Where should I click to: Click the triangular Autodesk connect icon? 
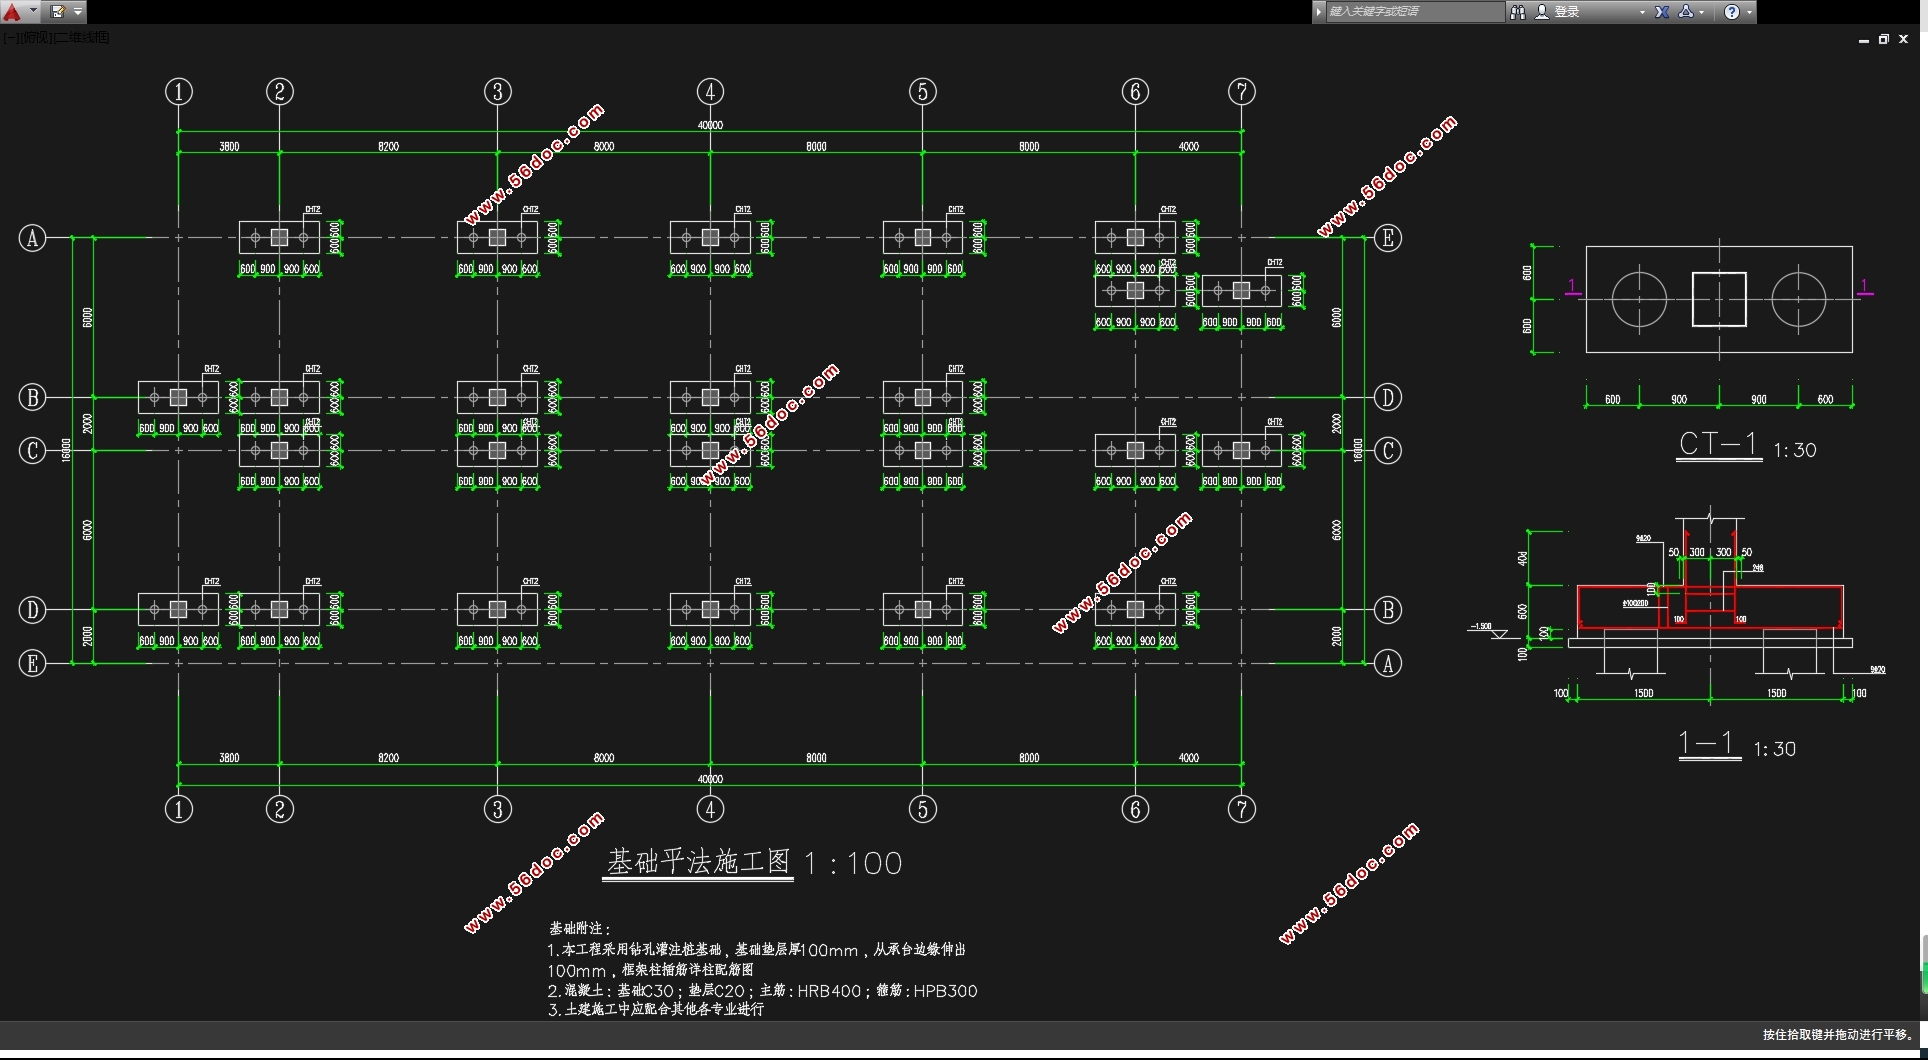point(1686,12)
